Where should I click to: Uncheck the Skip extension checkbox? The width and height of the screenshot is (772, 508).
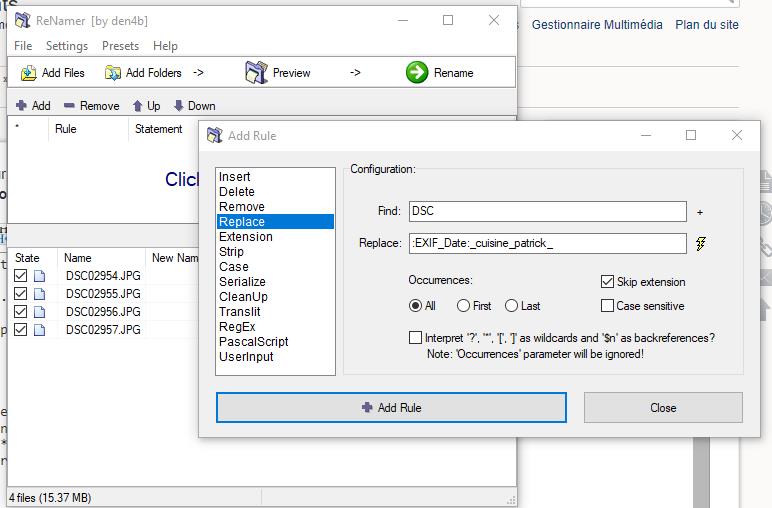tap(608, 282)
